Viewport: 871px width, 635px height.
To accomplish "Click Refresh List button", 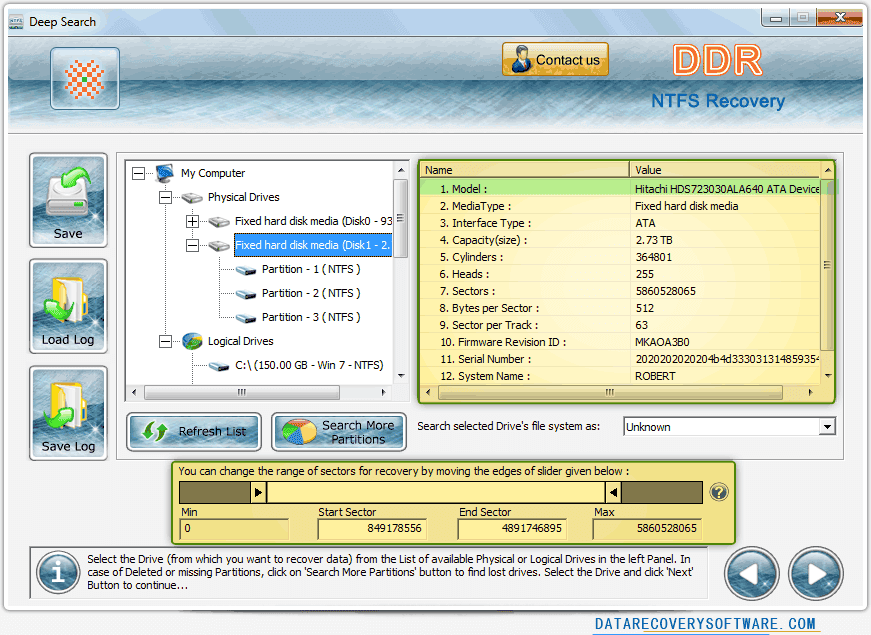I will [194, 431].
